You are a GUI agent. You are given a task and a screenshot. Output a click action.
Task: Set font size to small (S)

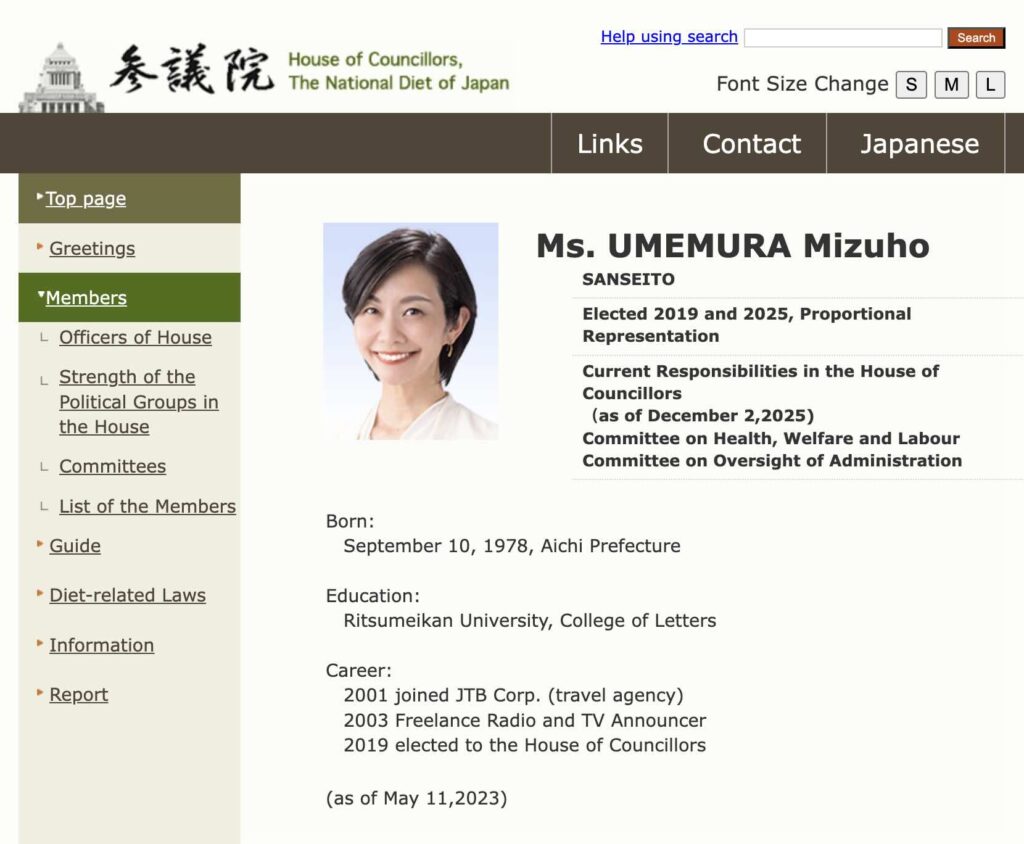(910, 85)
